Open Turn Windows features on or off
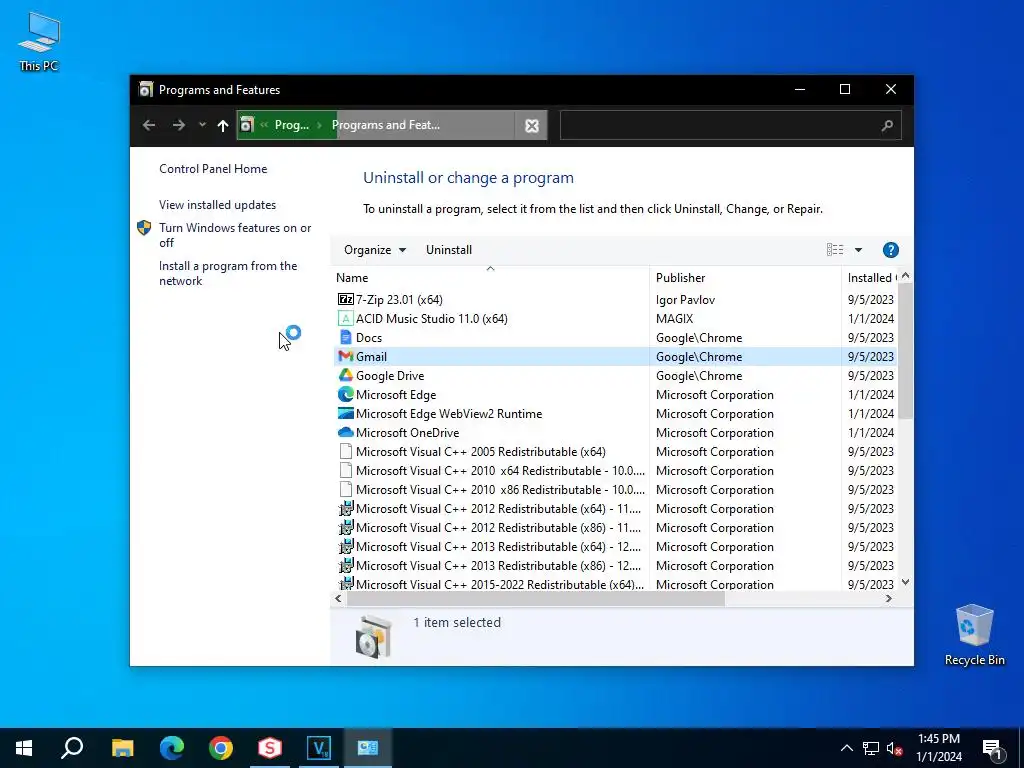Viewport: 1024px width, 768px height. [235, 235]
